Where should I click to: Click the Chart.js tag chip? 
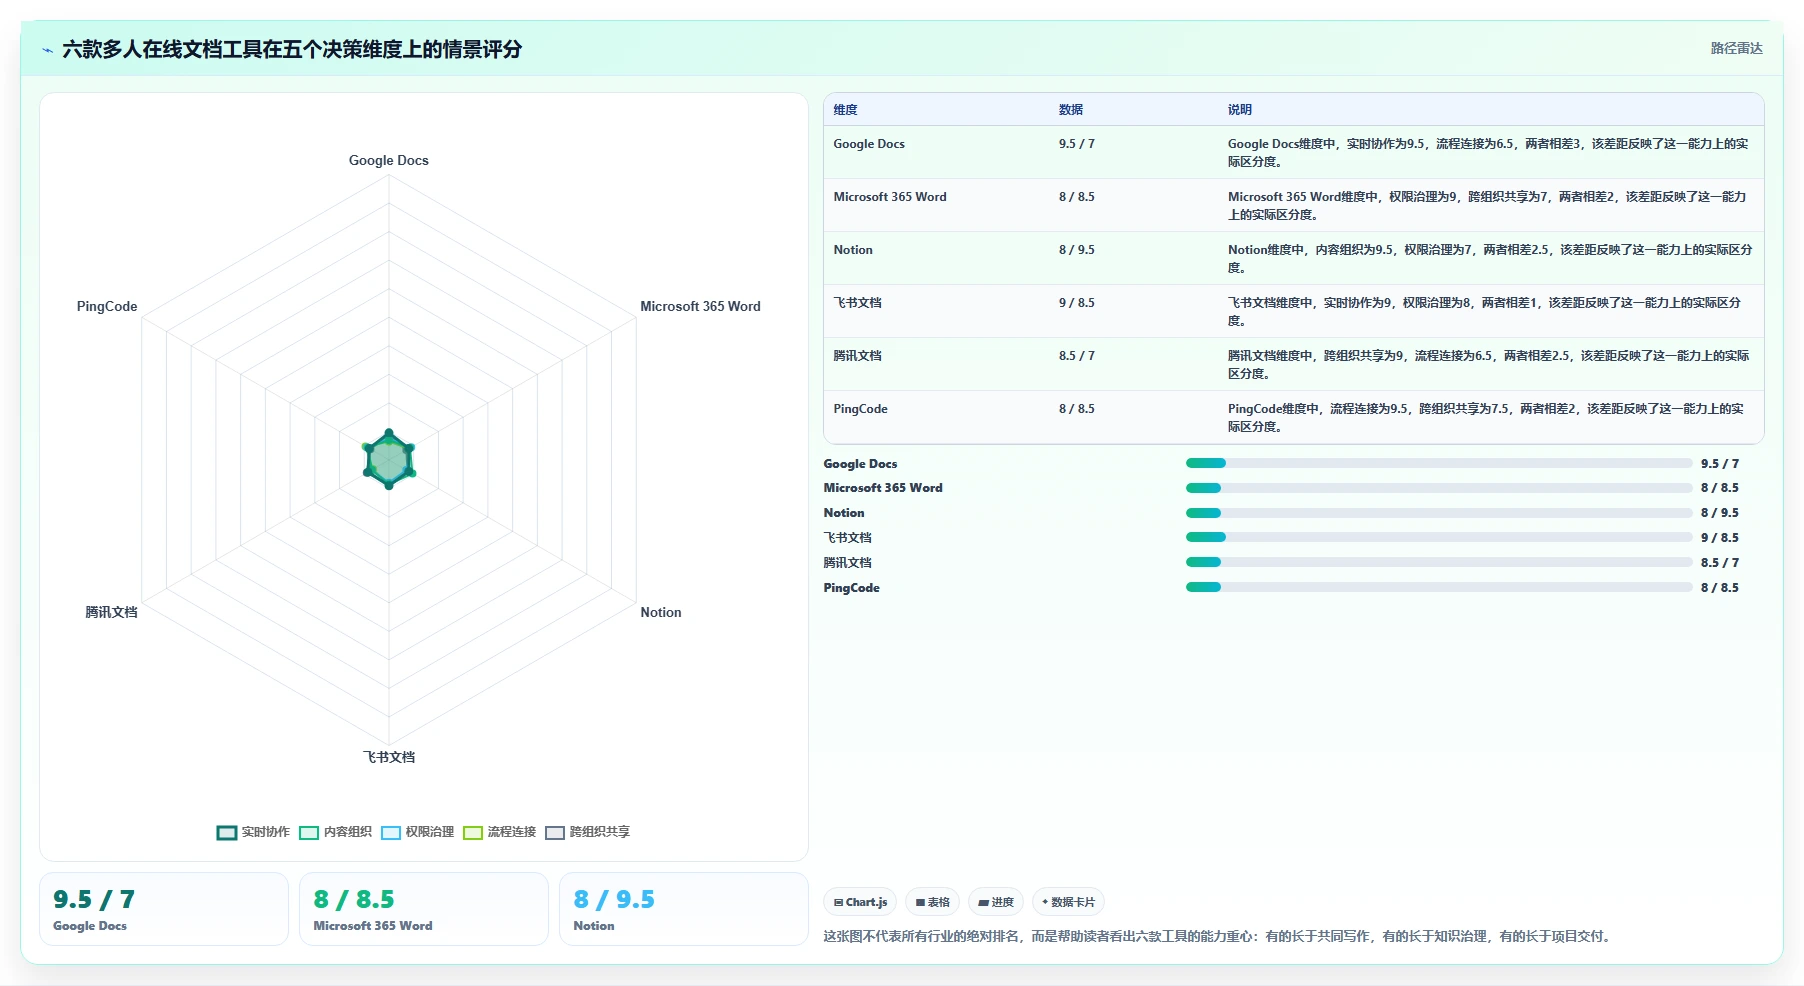860,902
